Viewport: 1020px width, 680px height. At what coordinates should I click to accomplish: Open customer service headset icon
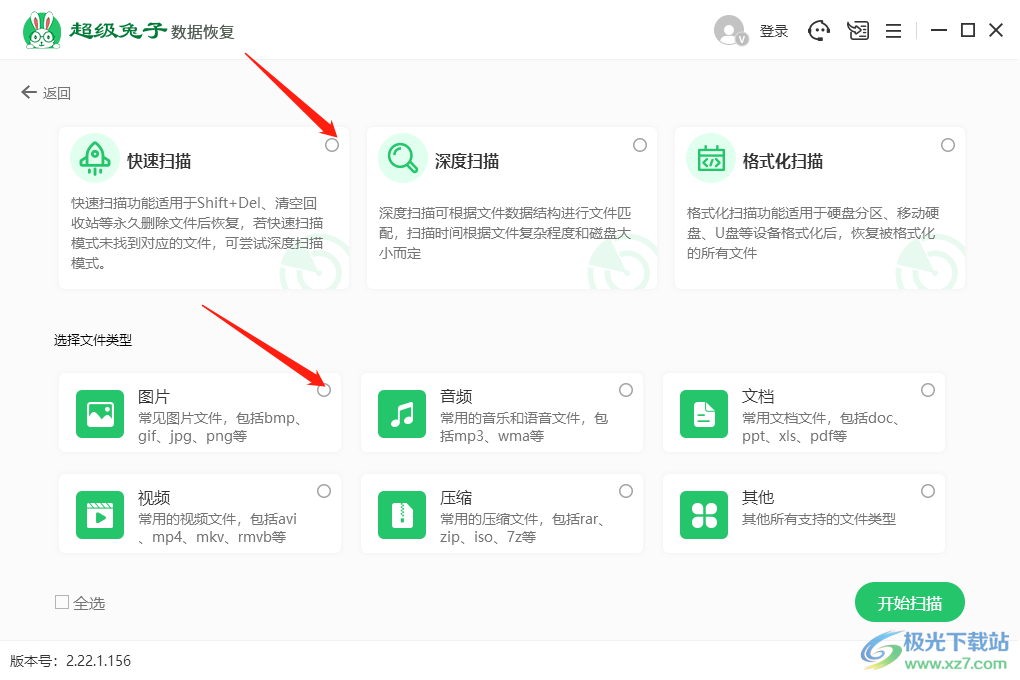point(818,31)
